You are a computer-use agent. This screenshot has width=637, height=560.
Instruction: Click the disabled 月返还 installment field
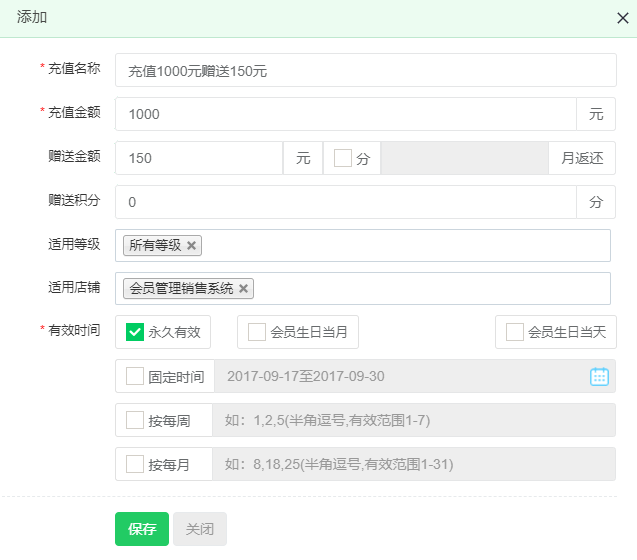(464, 158)
